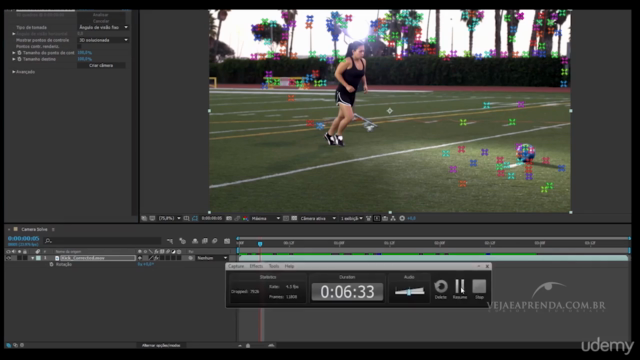Screen dimensions: 640x360
Task: Click the pause Resume recording button
Action: (x=460, y=287)
